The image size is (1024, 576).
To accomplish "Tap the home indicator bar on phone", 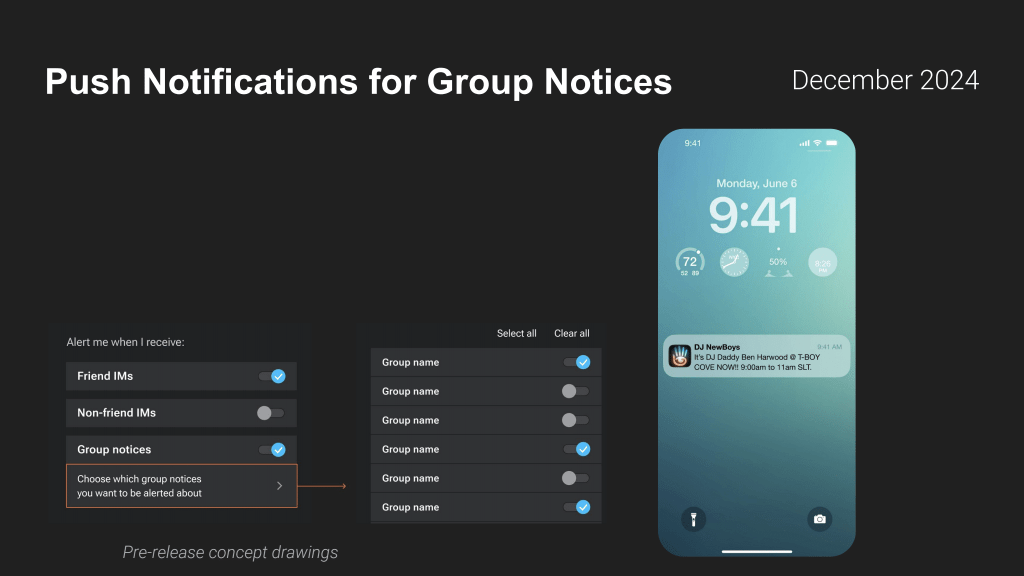I will point(756,550).
